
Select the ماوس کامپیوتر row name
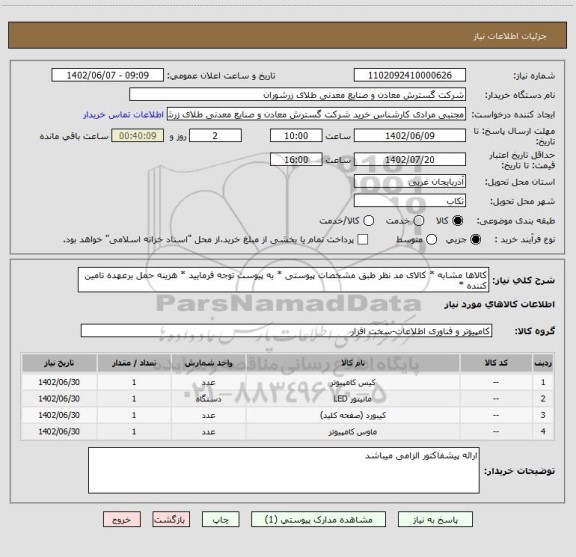[353, 432]
